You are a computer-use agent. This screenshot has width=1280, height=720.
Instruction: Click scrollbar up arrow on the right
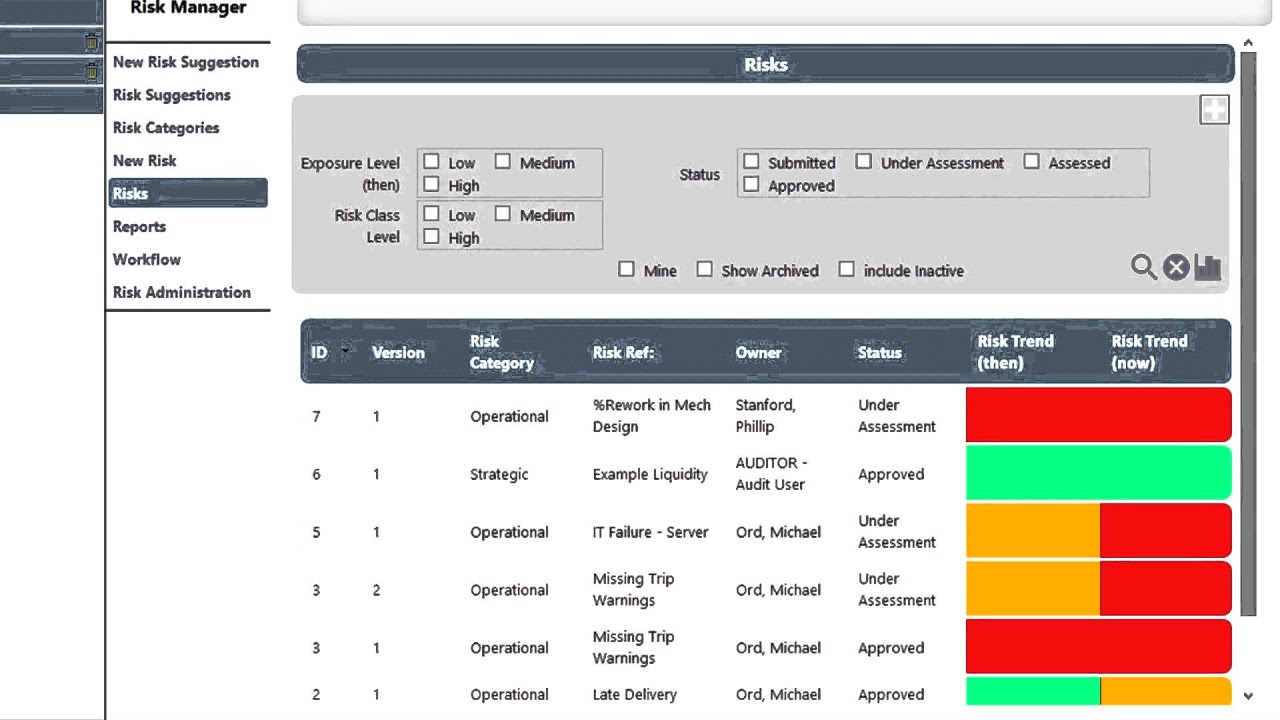(x=1248, y=43)
